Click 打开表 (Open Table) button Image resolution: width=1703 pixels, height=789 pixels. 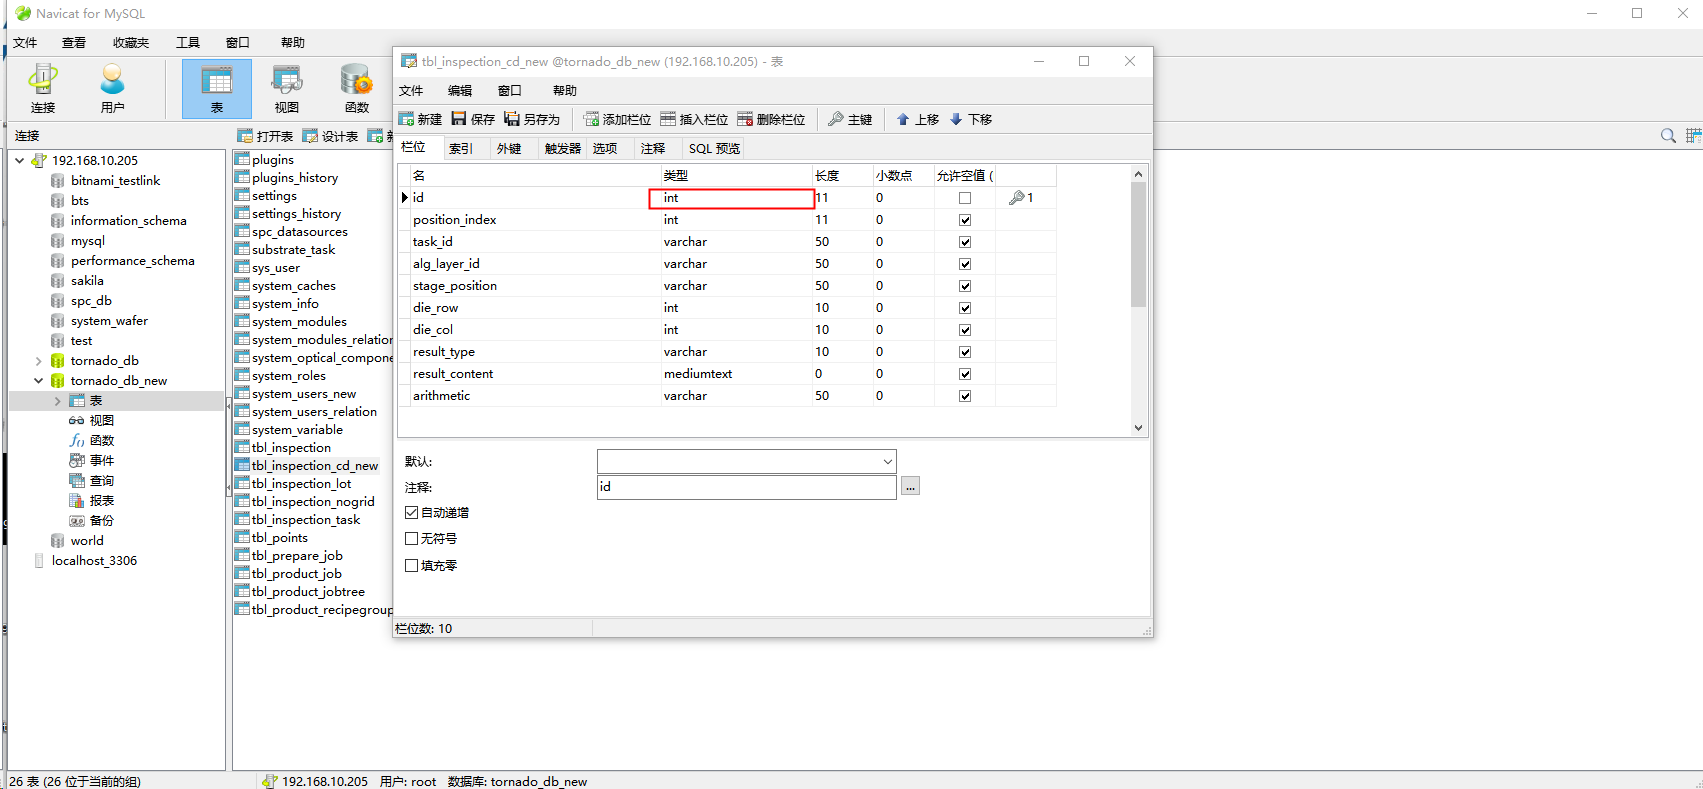point(265,136)
